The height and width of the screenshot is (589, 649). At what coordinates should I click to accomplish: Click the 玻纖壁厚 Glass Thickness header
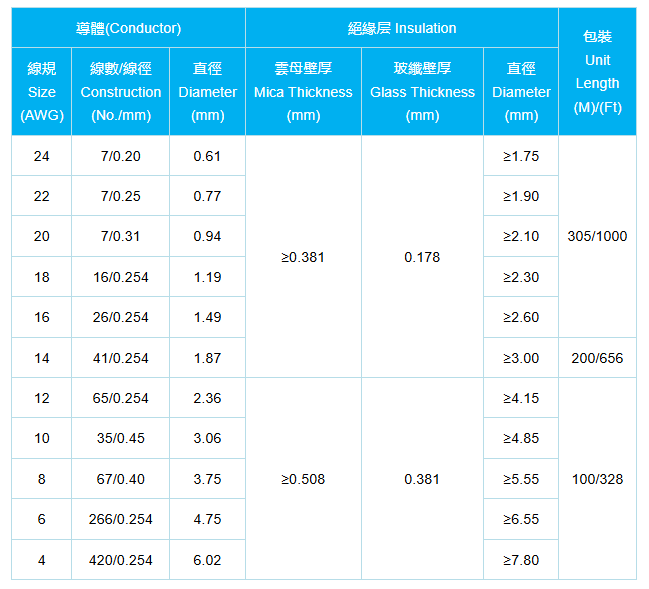pos(422,92)
